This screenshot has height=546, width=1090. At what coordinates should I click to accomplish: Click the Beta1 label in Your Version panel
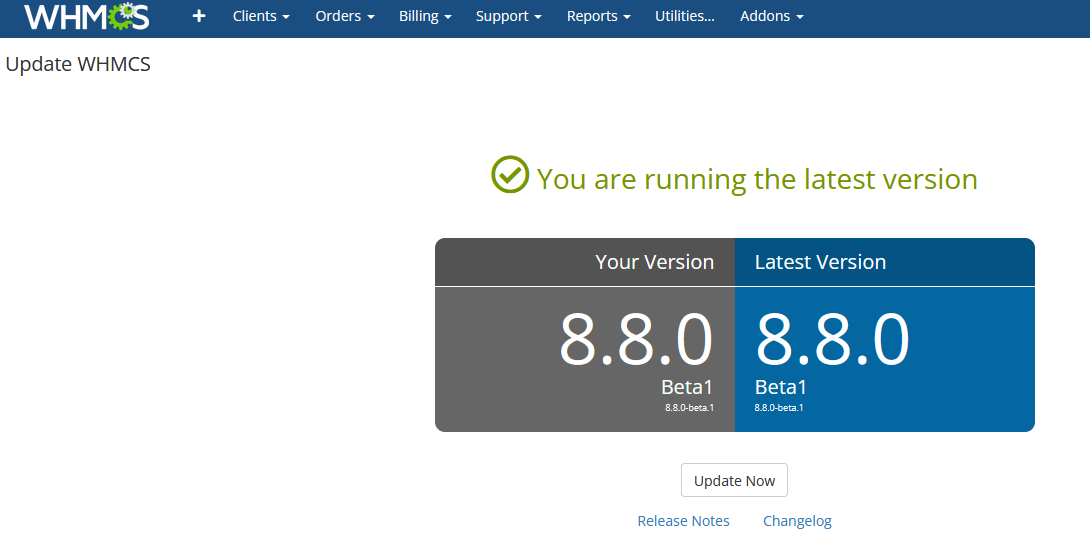[x=687, y=387]
